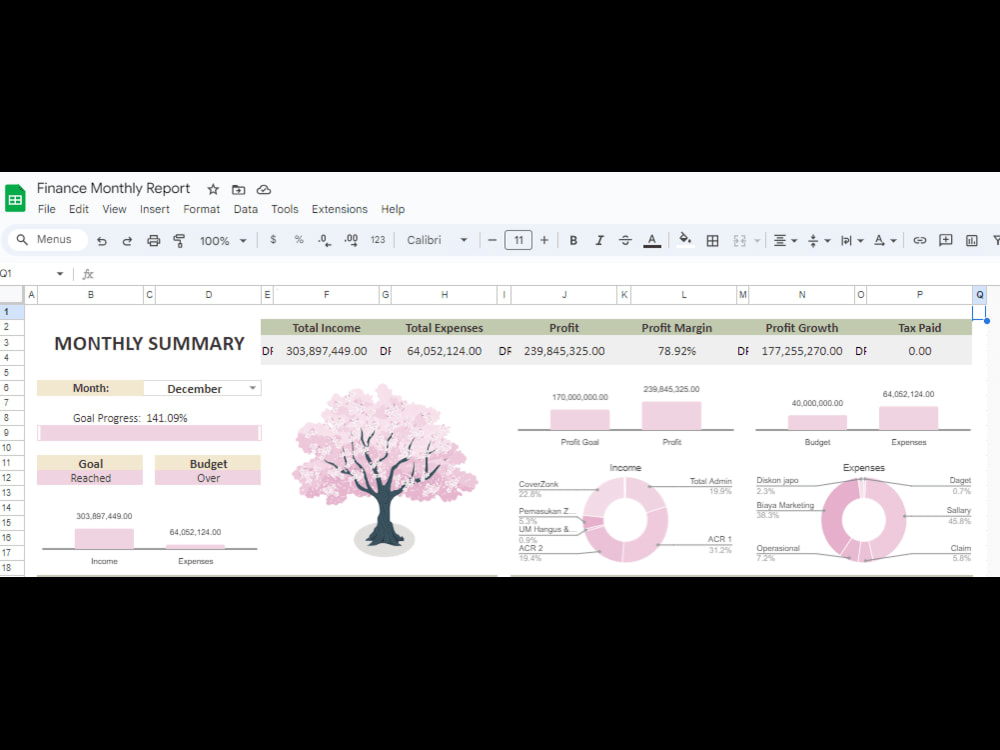This screenshot has width=1000, height=750.
Task: Open the horizontal align dropdown
Action: tap(785, 240)
